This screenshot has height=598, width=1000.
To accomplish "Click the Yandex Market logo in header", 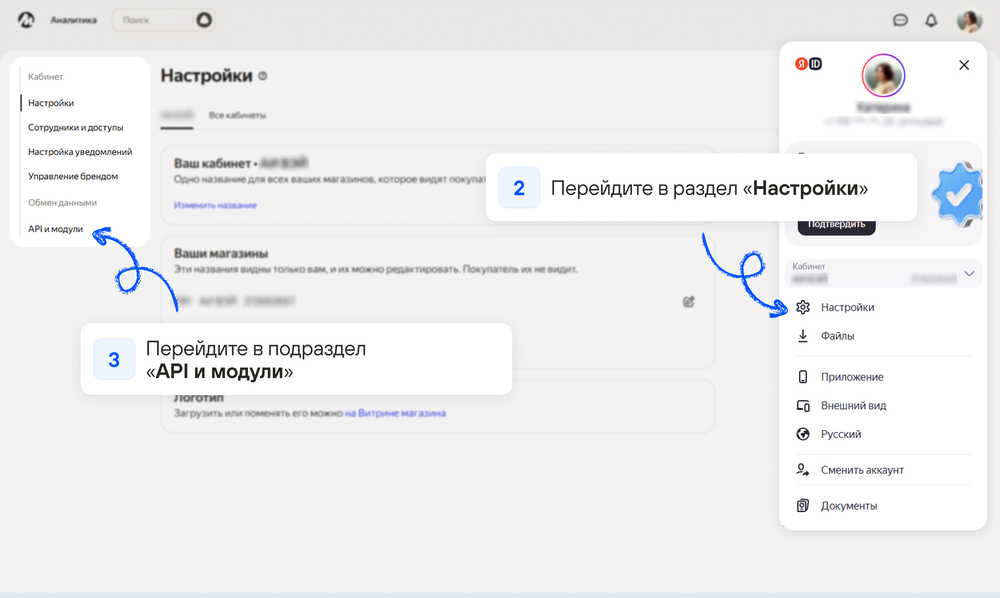I will point(26,20).
